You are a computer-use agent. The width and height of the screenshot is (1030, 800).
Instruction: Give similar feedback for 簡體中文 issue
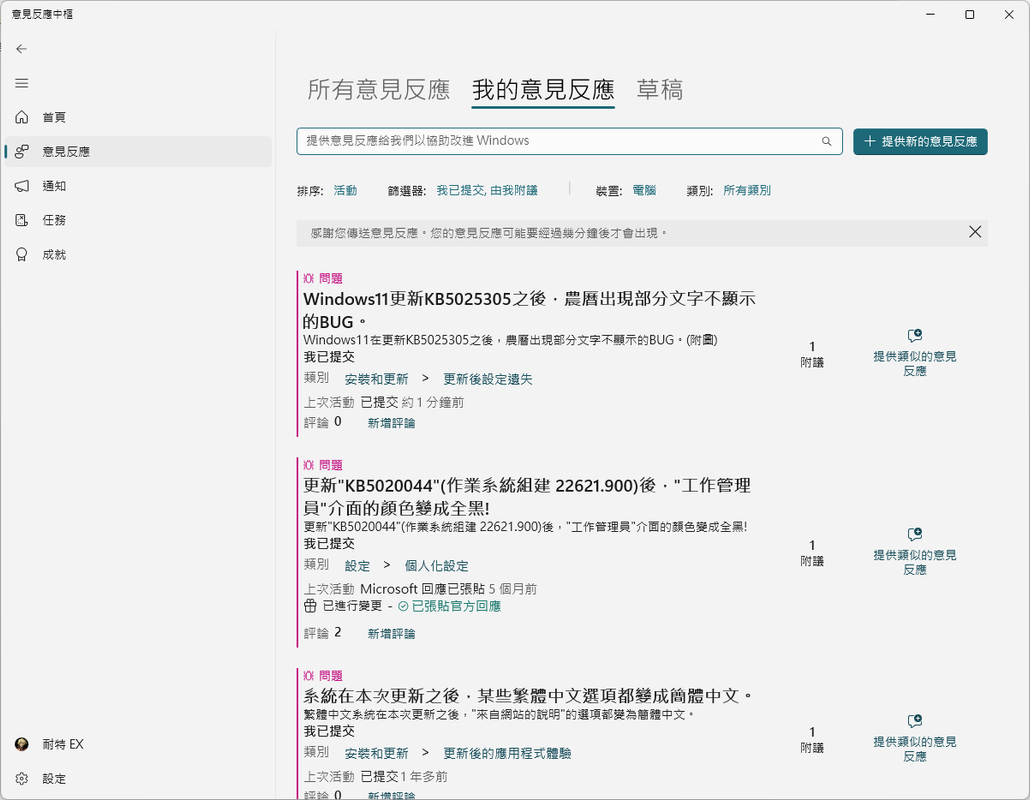(914, 738)
